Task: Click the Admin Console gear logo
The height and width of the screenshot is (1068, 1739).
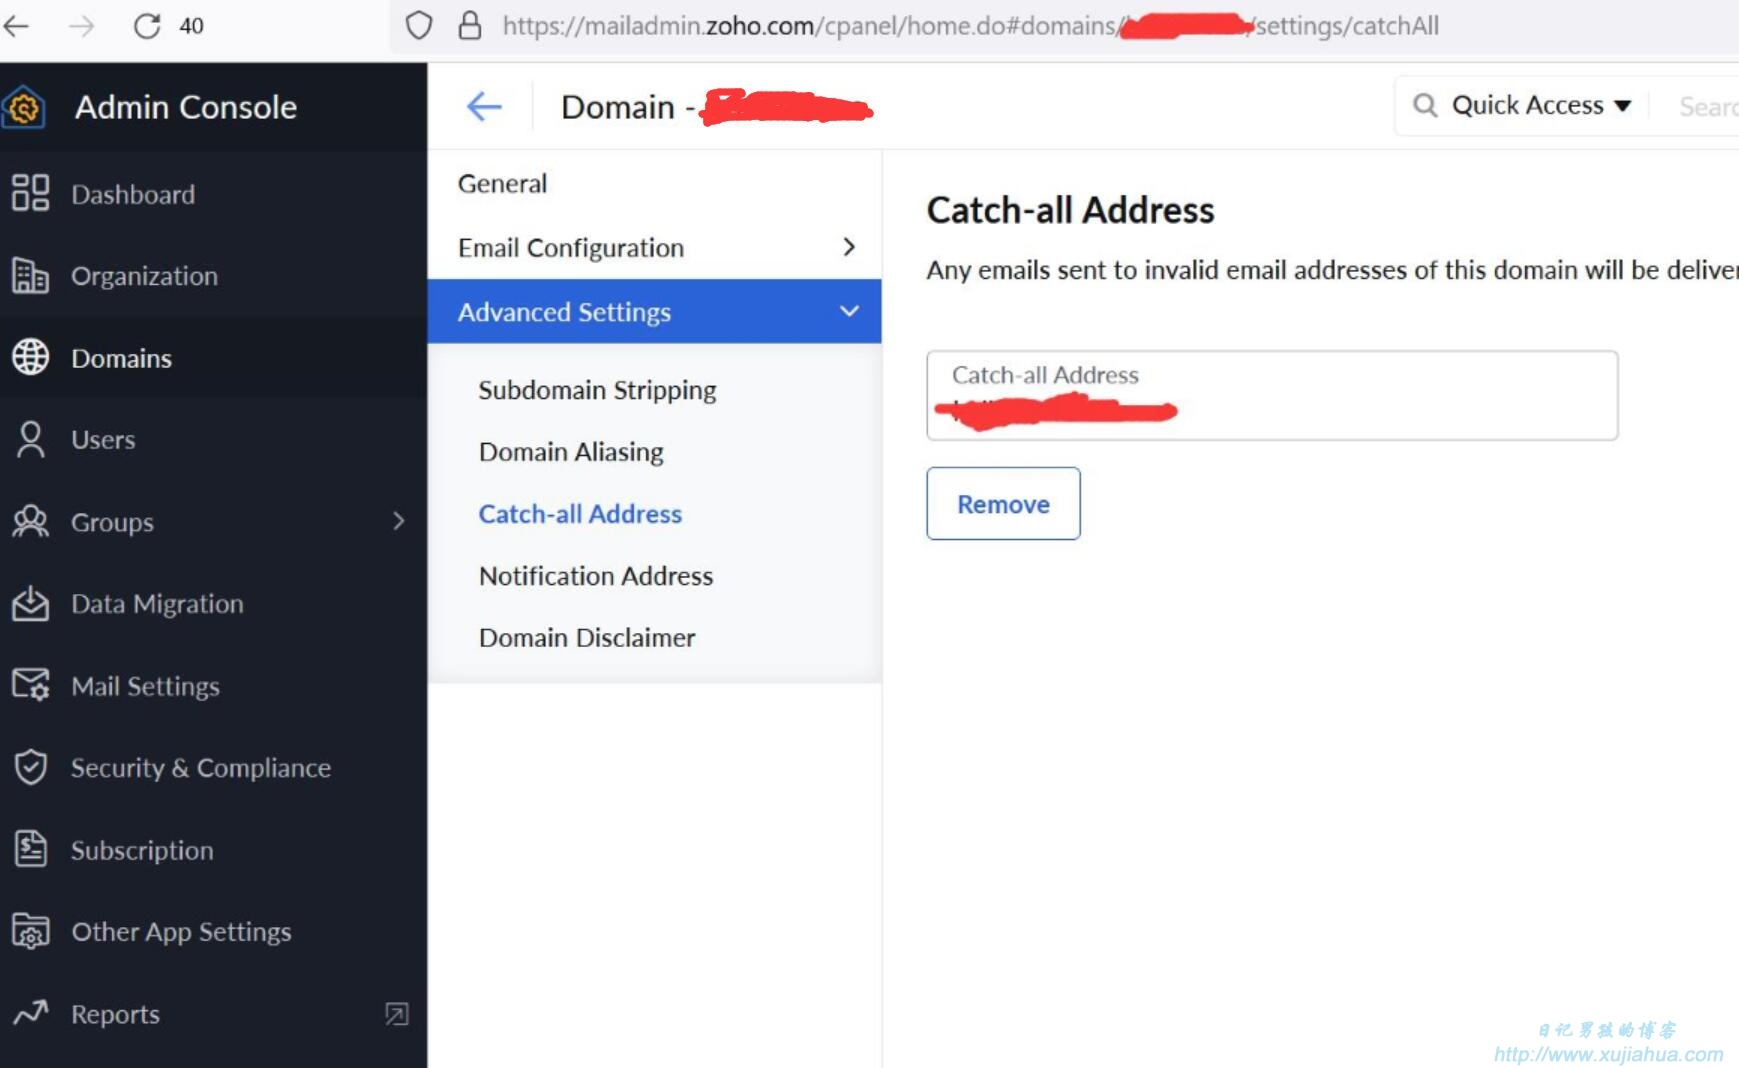Action: [24, 107]
